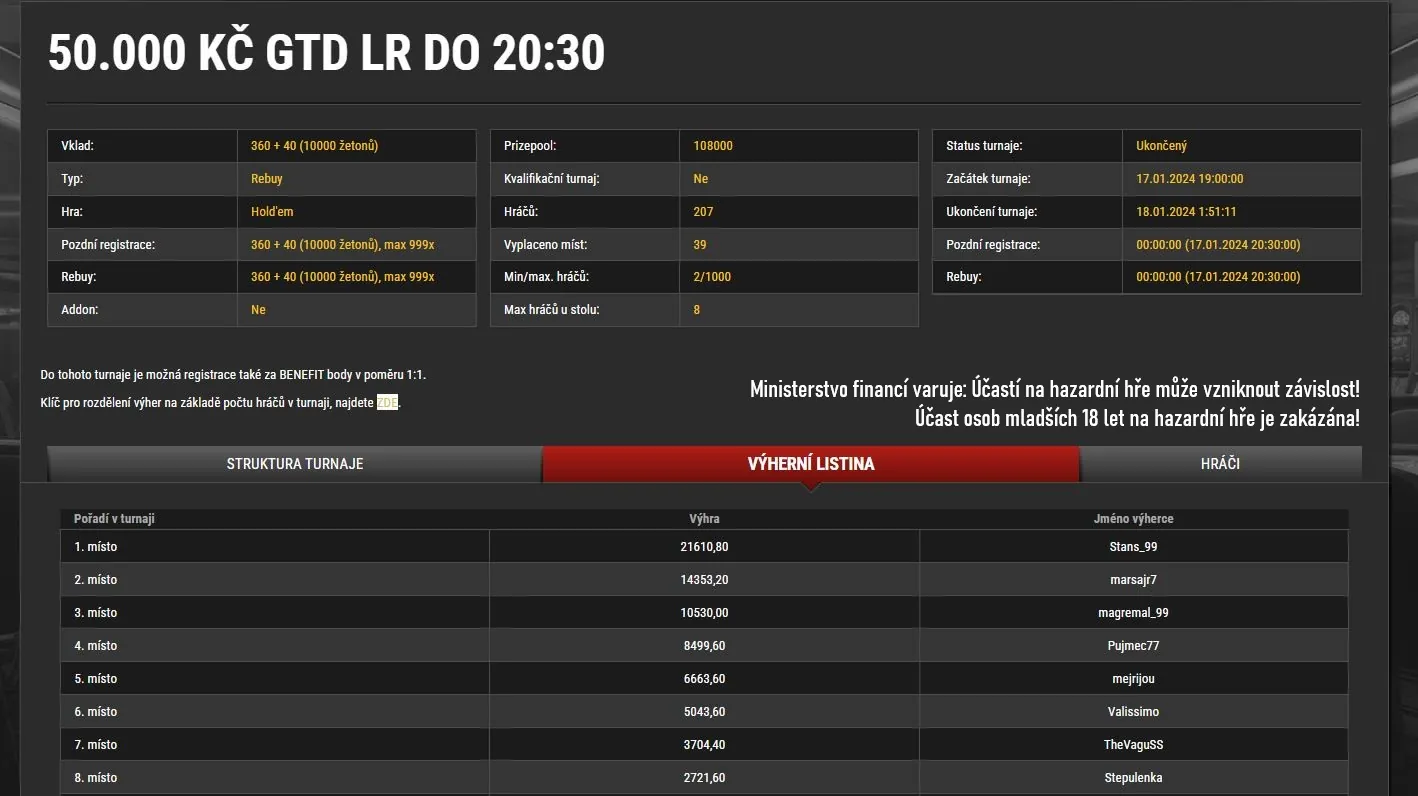The width and height of the screenshot is (1418, 796).
Task: Select player marsajr7 in the winners list
Action: pos(1133,580)
